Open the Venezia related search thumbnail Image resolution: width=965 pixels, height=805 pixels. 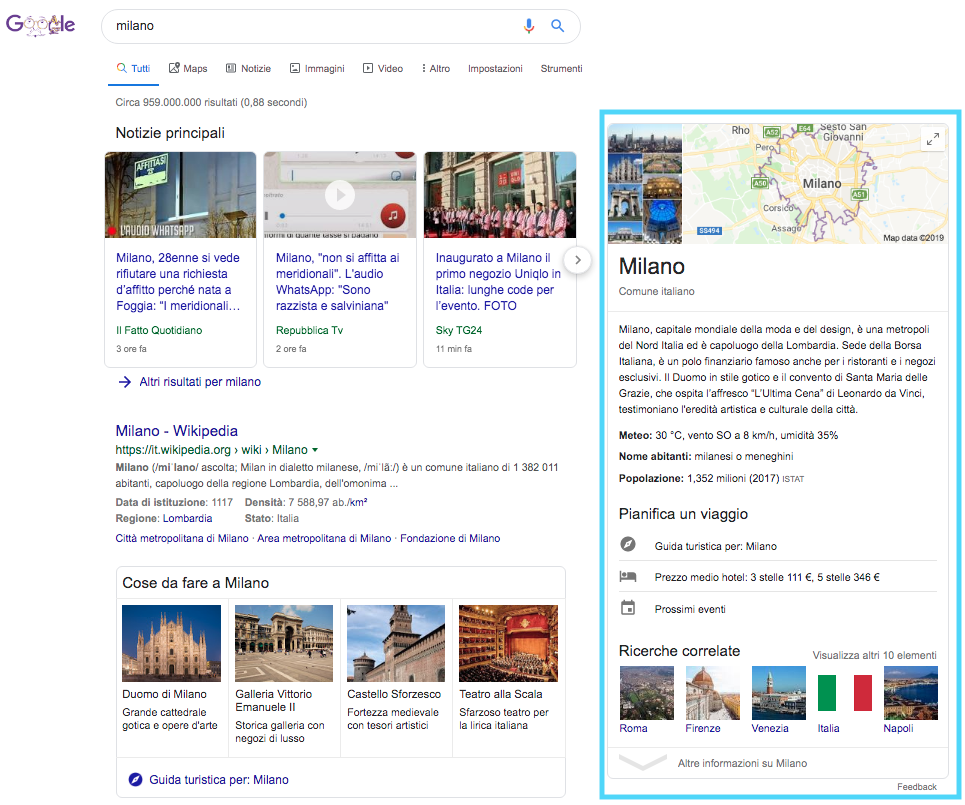coord(779,693)
